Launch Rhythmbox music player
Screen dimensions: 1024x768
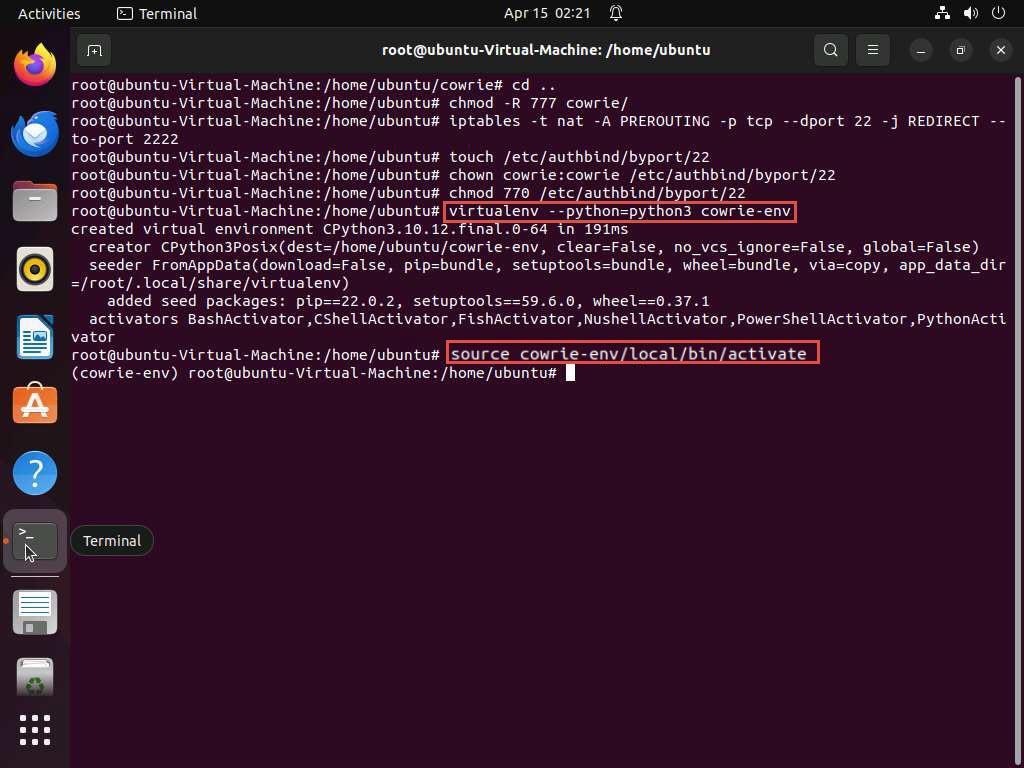coord(35,270)
